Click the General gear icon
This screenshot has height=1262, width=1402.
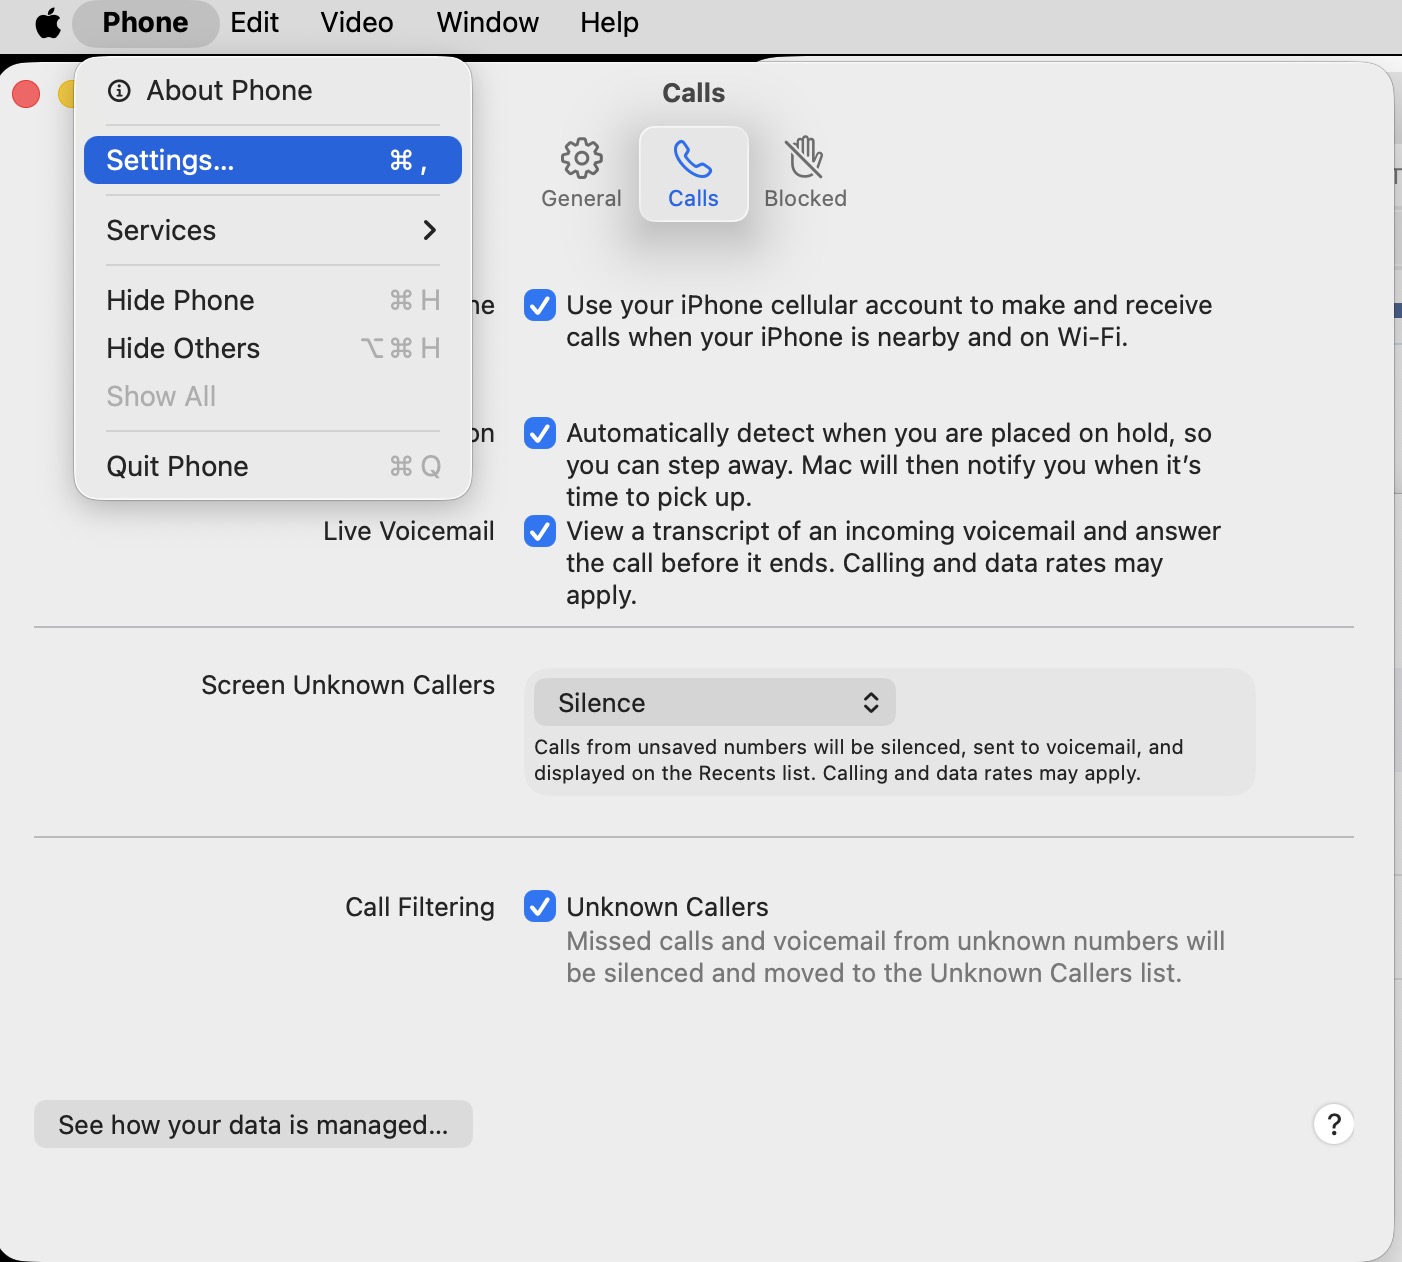(581, 158)
